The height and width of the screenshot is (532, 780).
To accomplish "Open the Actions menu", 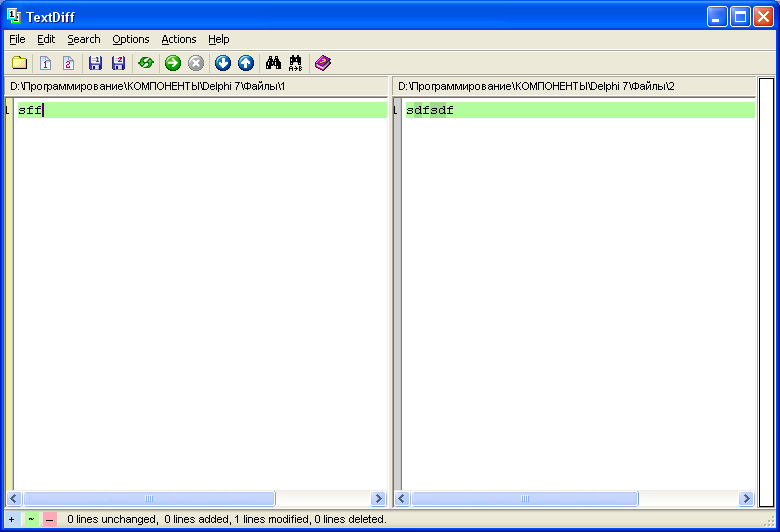I will coord(179,39).
